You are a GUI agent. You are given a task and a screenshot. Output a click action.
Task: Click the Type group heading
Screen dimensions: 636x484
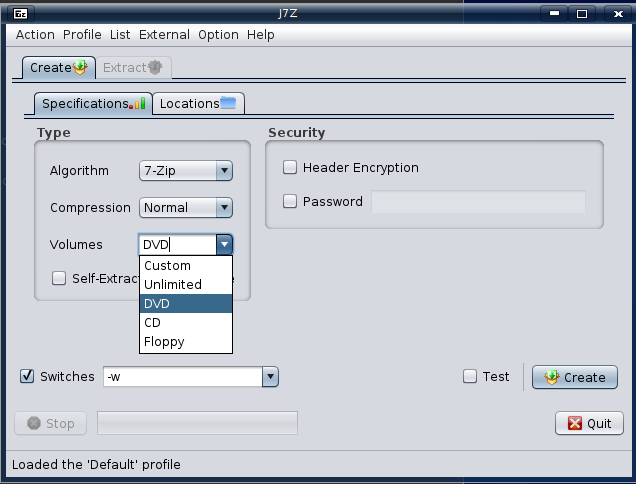tap(54, 133)
